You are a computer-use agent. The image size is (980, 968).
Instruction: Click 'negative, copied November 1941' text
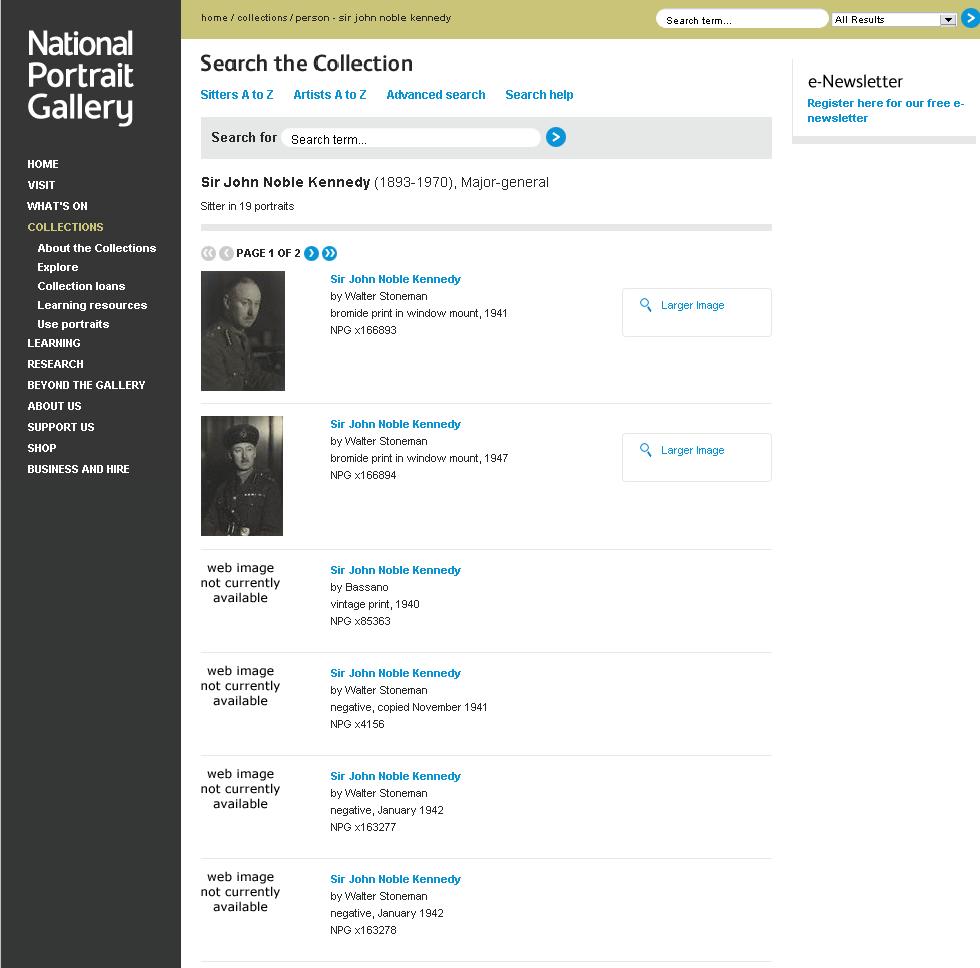[x=409, y=707]
